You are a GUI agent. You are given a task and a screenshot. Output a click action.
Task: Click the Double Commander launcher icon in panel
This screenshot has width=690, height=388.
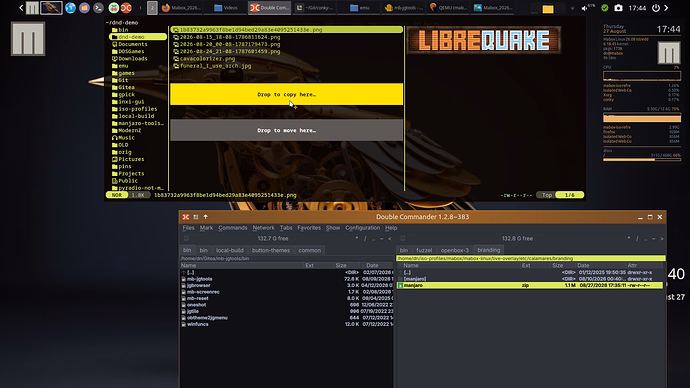(126, 8)
